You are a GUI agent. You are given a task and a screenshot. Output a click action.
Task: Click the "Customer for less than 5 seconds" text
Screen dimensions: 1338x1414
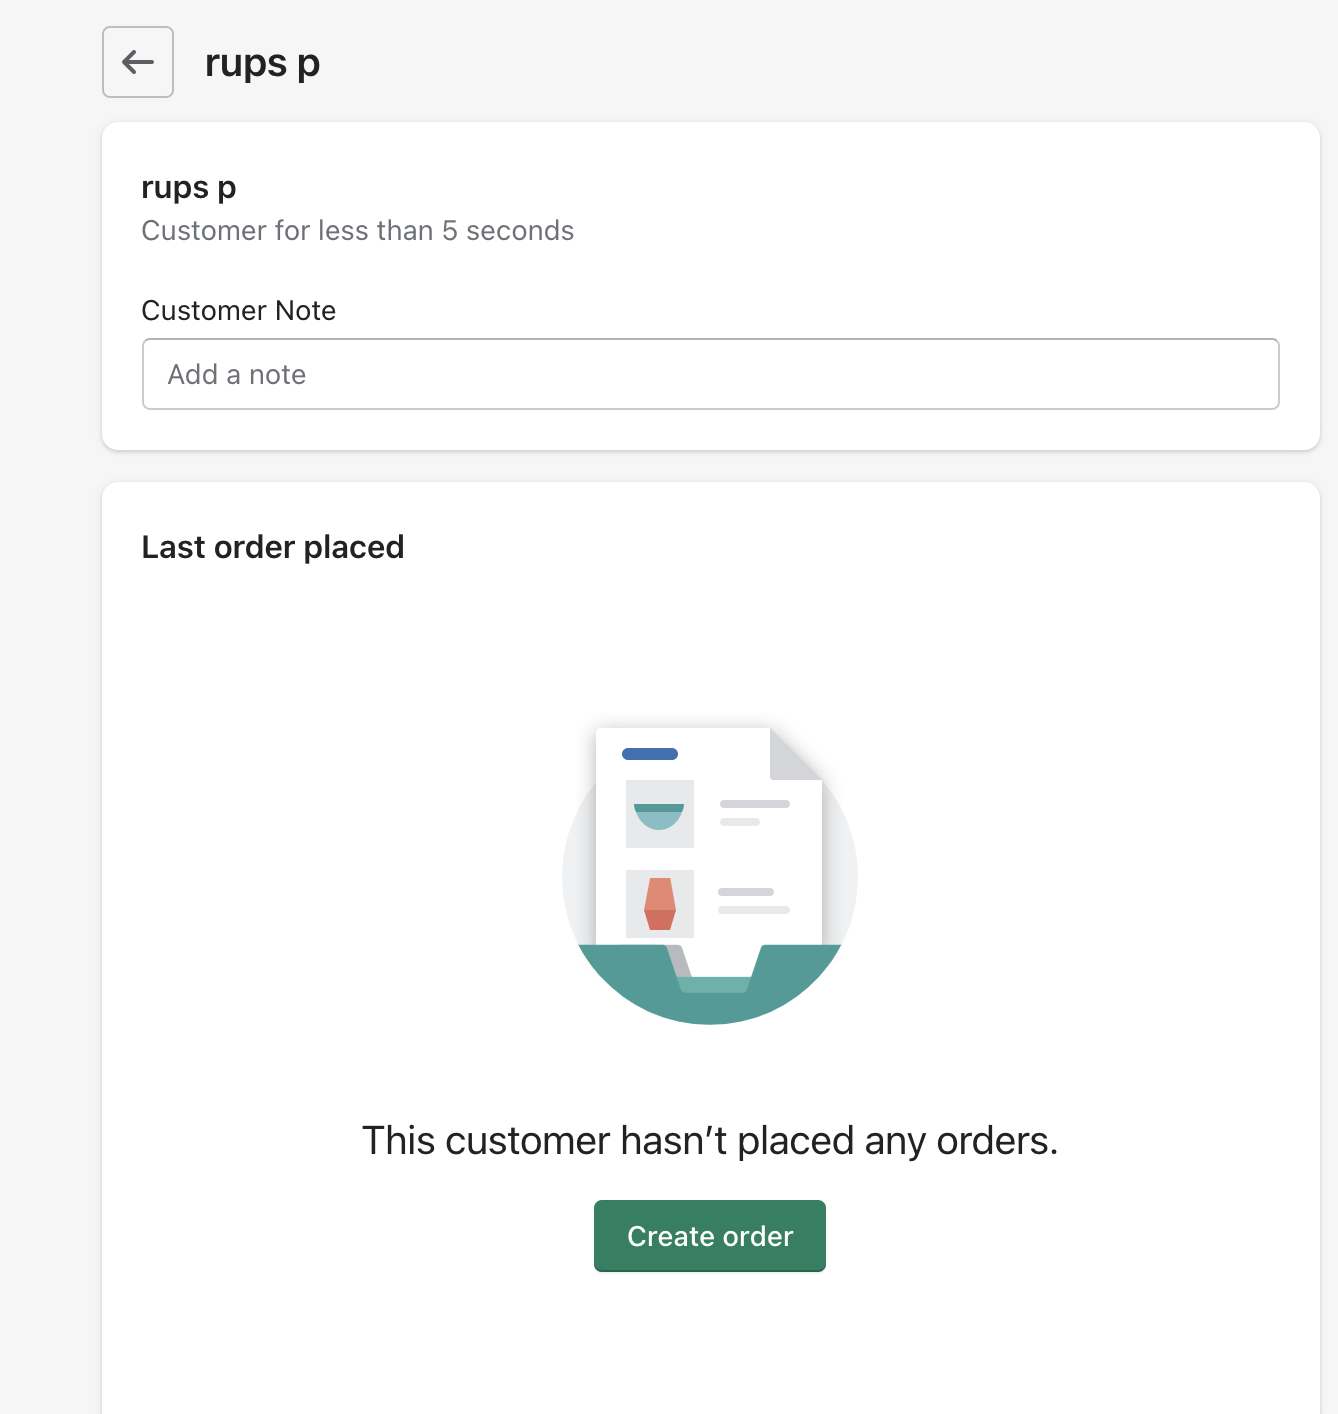pyautogui.click(x=357, y=231)
